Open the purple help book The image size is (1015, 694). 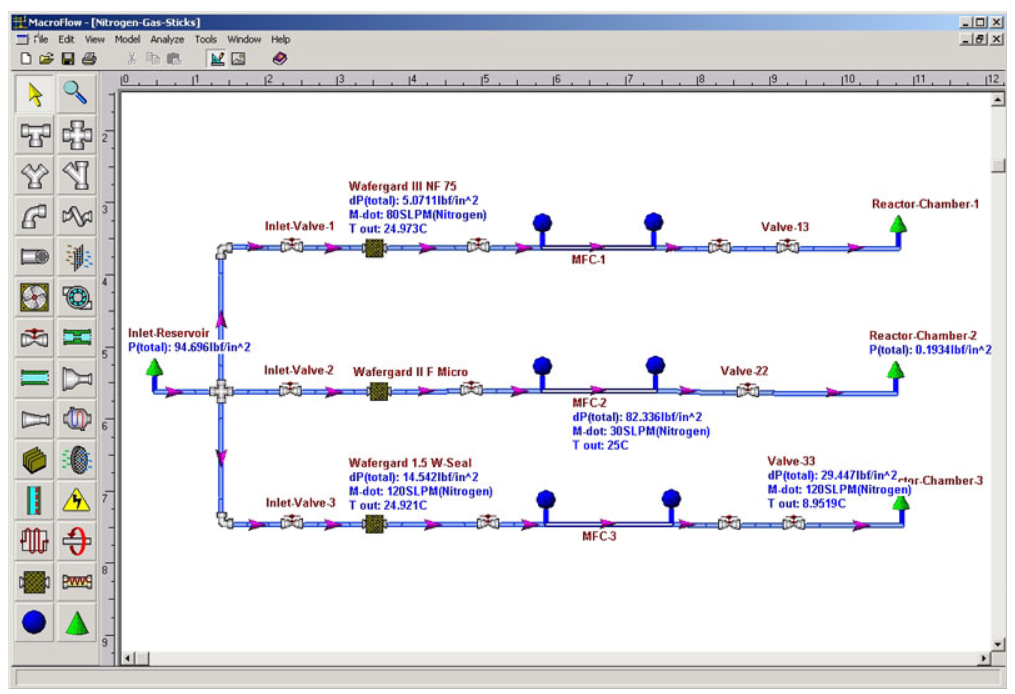(x=280, y=59)
